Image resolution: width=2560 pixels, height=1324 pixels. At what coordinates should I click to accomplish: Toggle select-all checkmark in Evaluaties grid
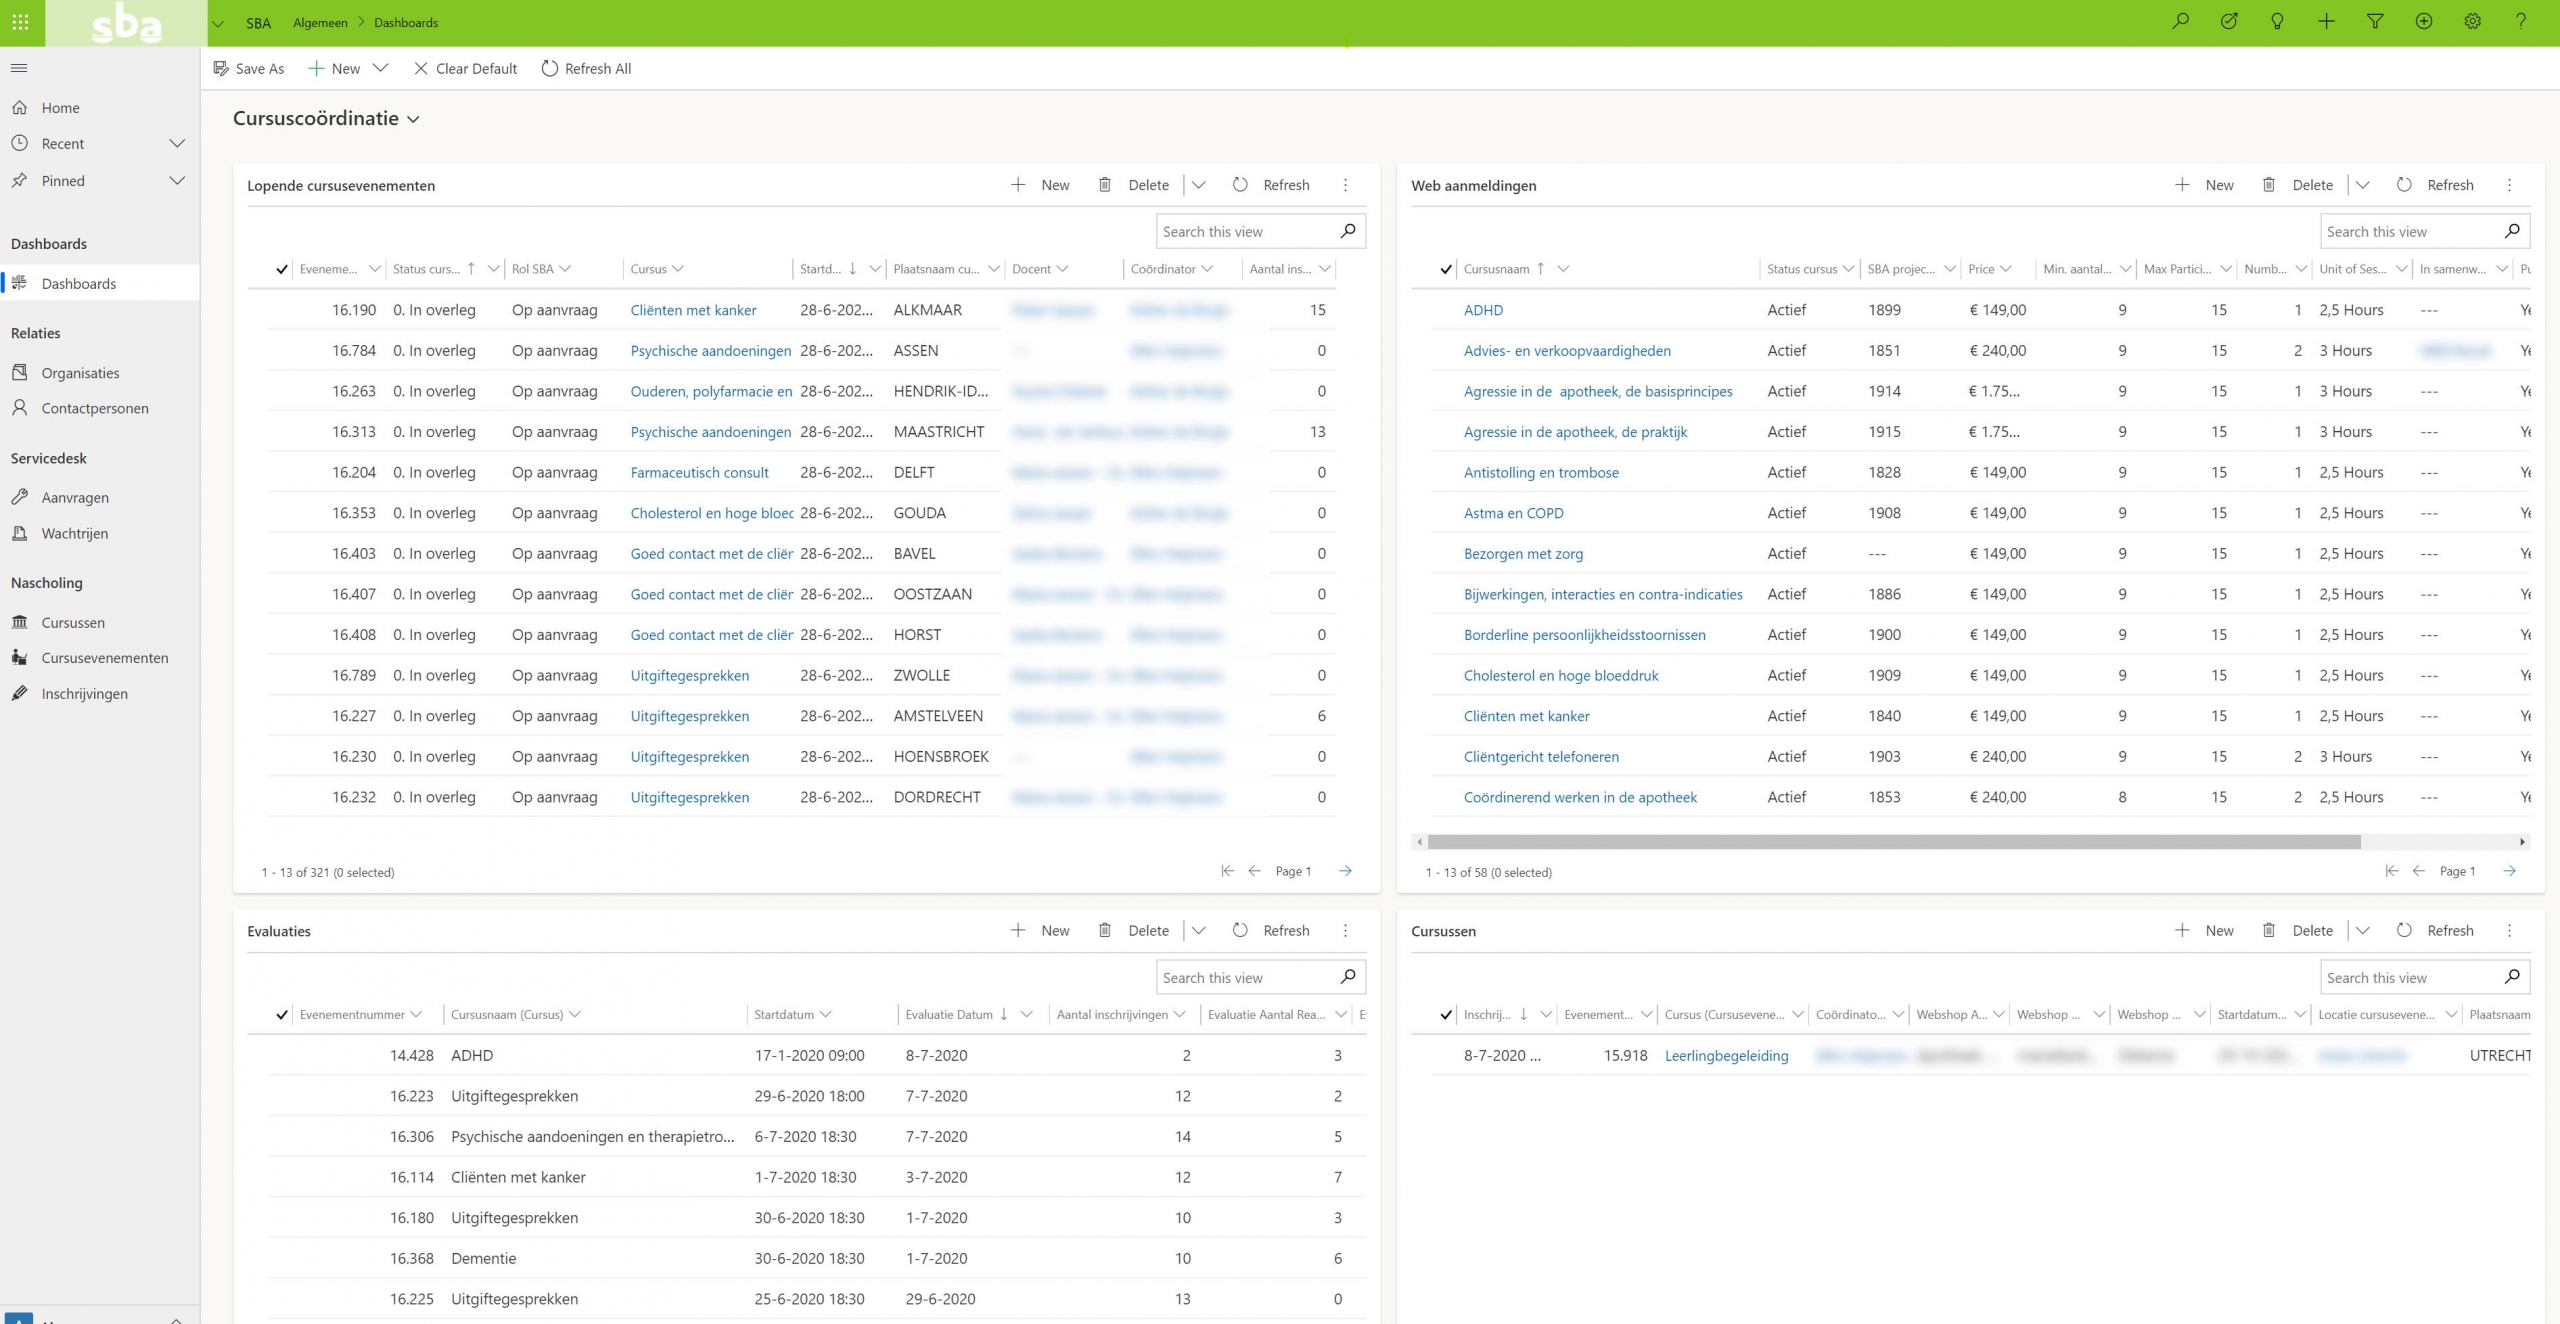click(x=282, y=1015)
